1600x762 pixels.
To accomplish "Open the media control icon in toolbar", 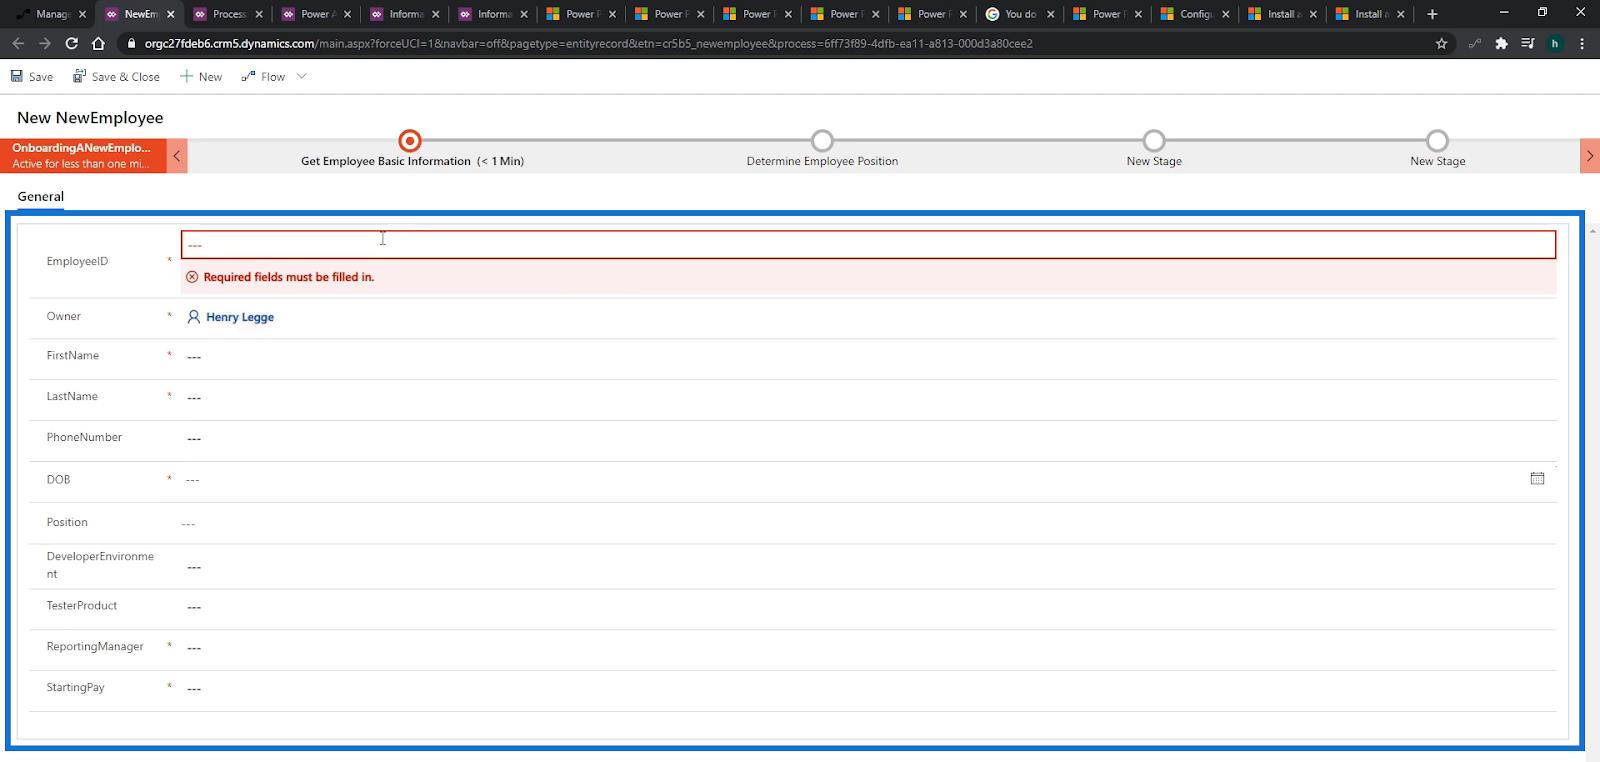I will 1527,43.
